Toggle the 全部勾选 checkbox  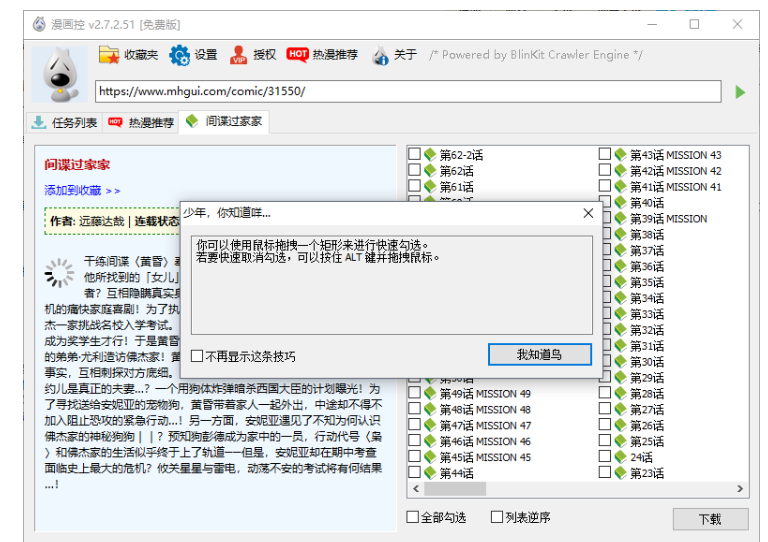point(413,517)
